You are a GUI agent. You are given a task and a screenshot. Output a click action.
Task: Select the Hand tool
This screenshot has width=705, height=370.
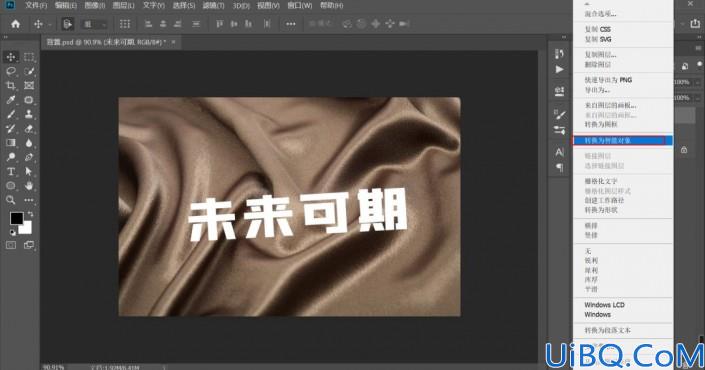[x=29, y=186]
